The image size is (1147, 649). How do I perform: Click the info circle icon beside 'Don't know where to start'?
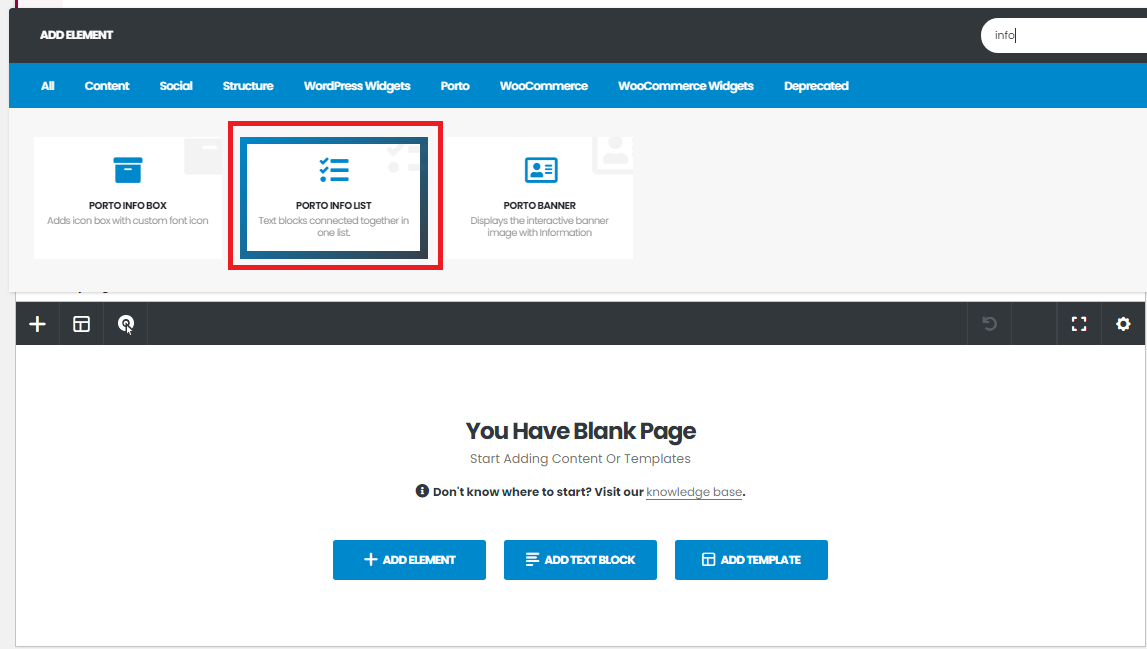click(422, 491)
